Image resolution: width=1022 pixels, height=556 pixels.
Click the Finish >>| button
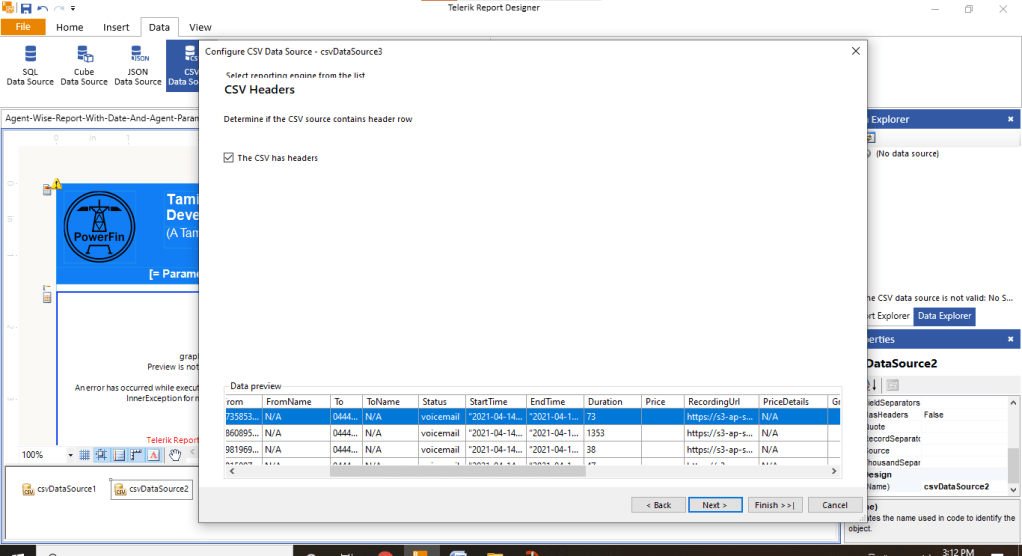tap(775, 505)
